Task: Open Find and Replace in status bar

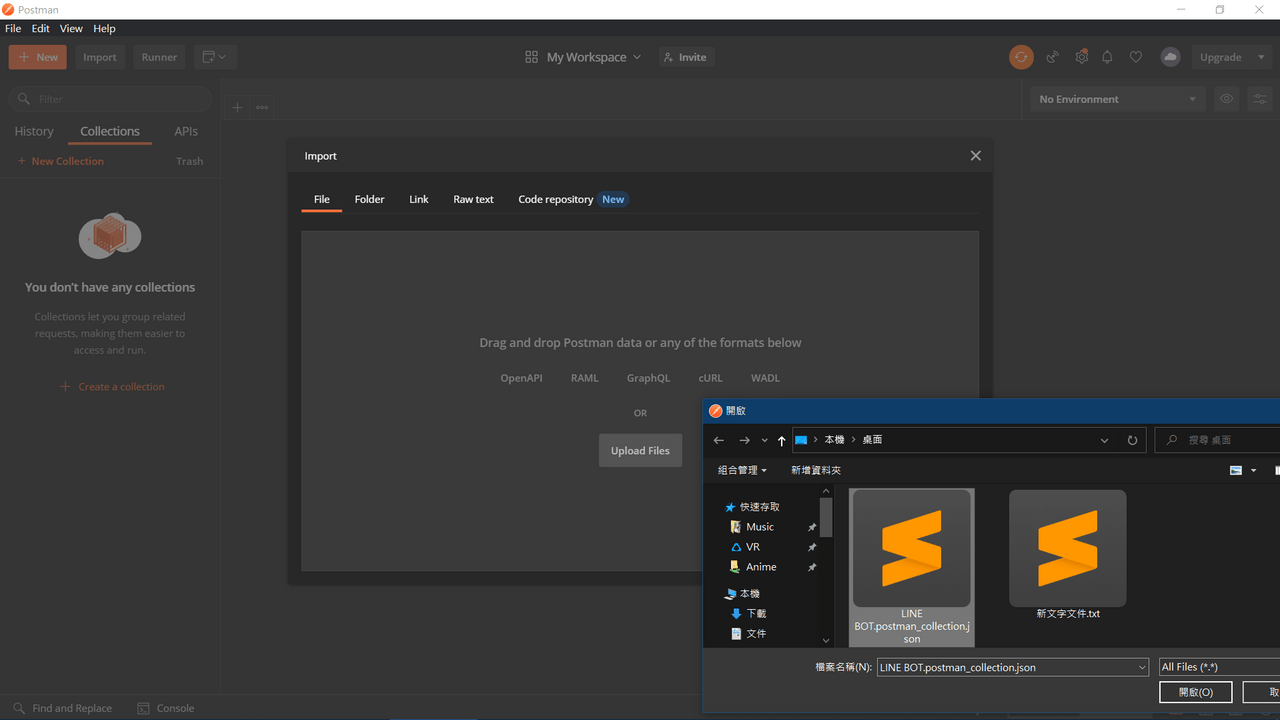Action: click(x=62, y=708)
